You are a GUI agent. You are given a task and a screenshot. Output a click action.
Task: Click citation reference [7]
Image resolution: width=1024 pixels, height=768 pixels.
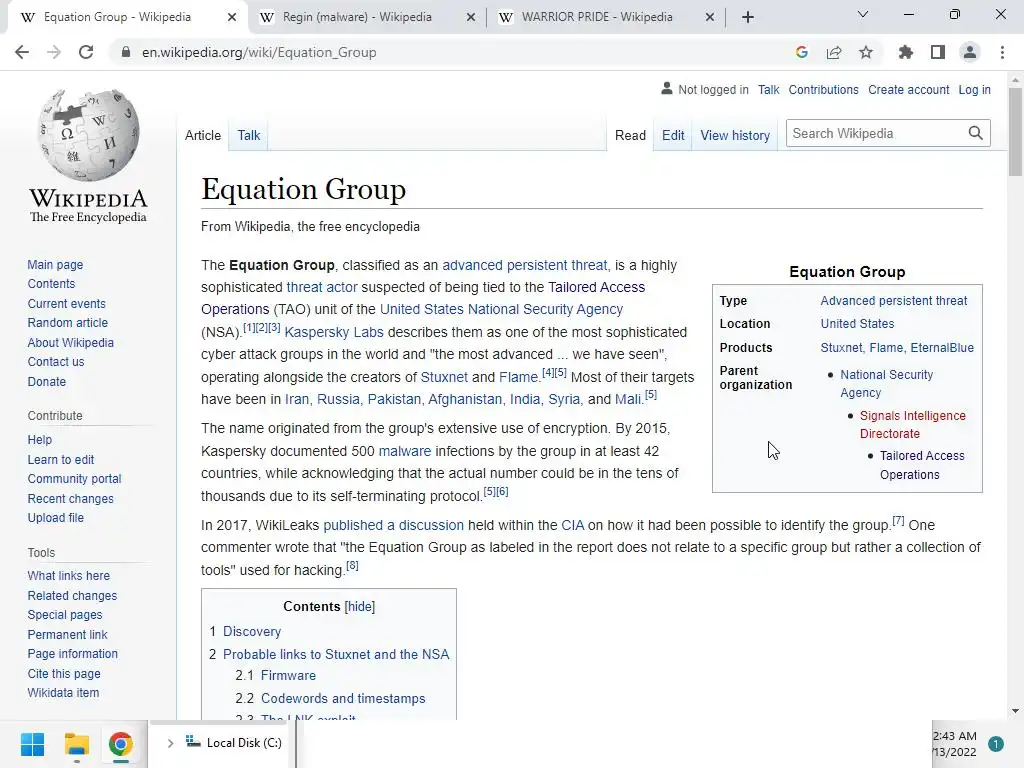pos(898,520)
